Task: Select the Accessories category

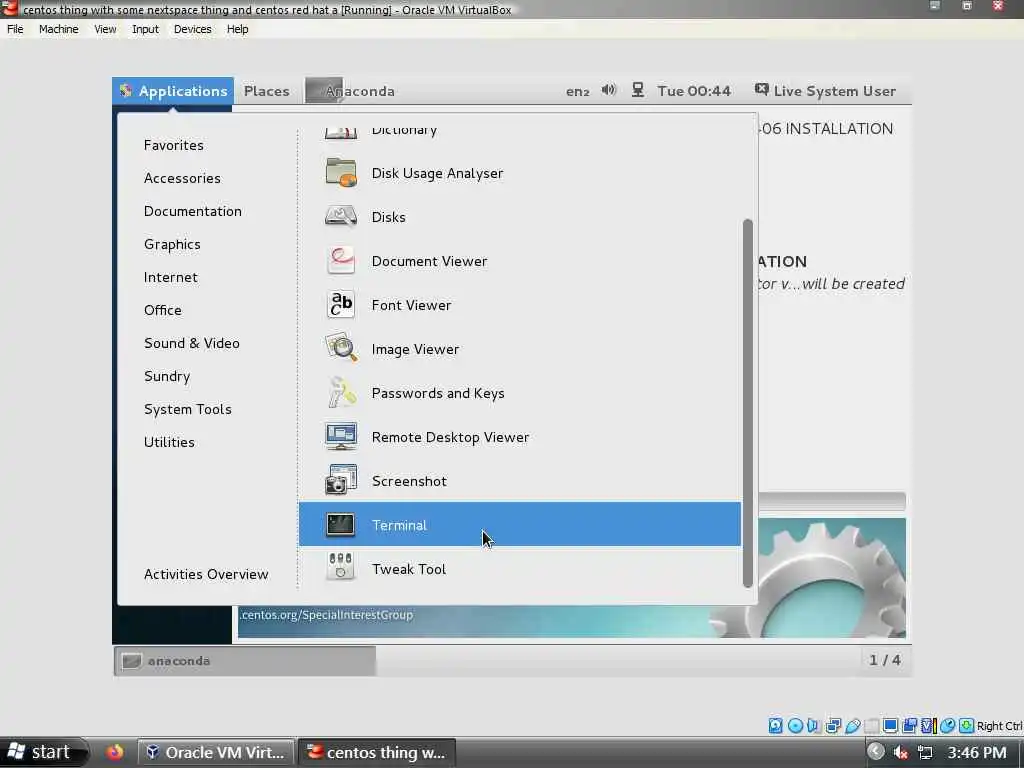Action: [x=182, y=178]
